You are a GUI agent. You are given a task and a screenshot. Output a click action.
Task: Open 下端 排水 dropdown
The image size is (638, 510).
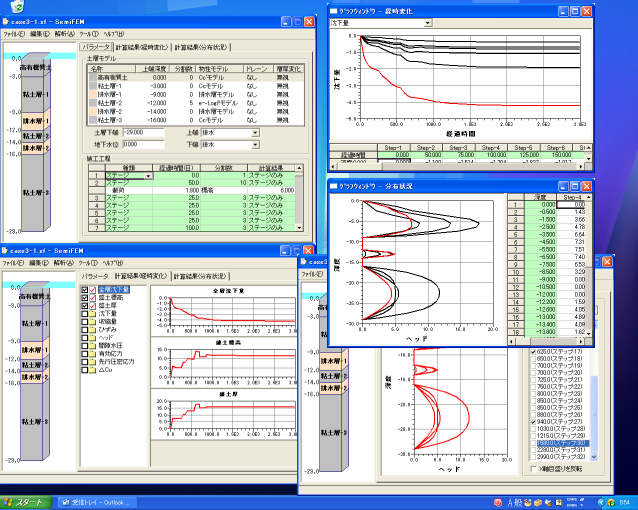coord(255,144)
